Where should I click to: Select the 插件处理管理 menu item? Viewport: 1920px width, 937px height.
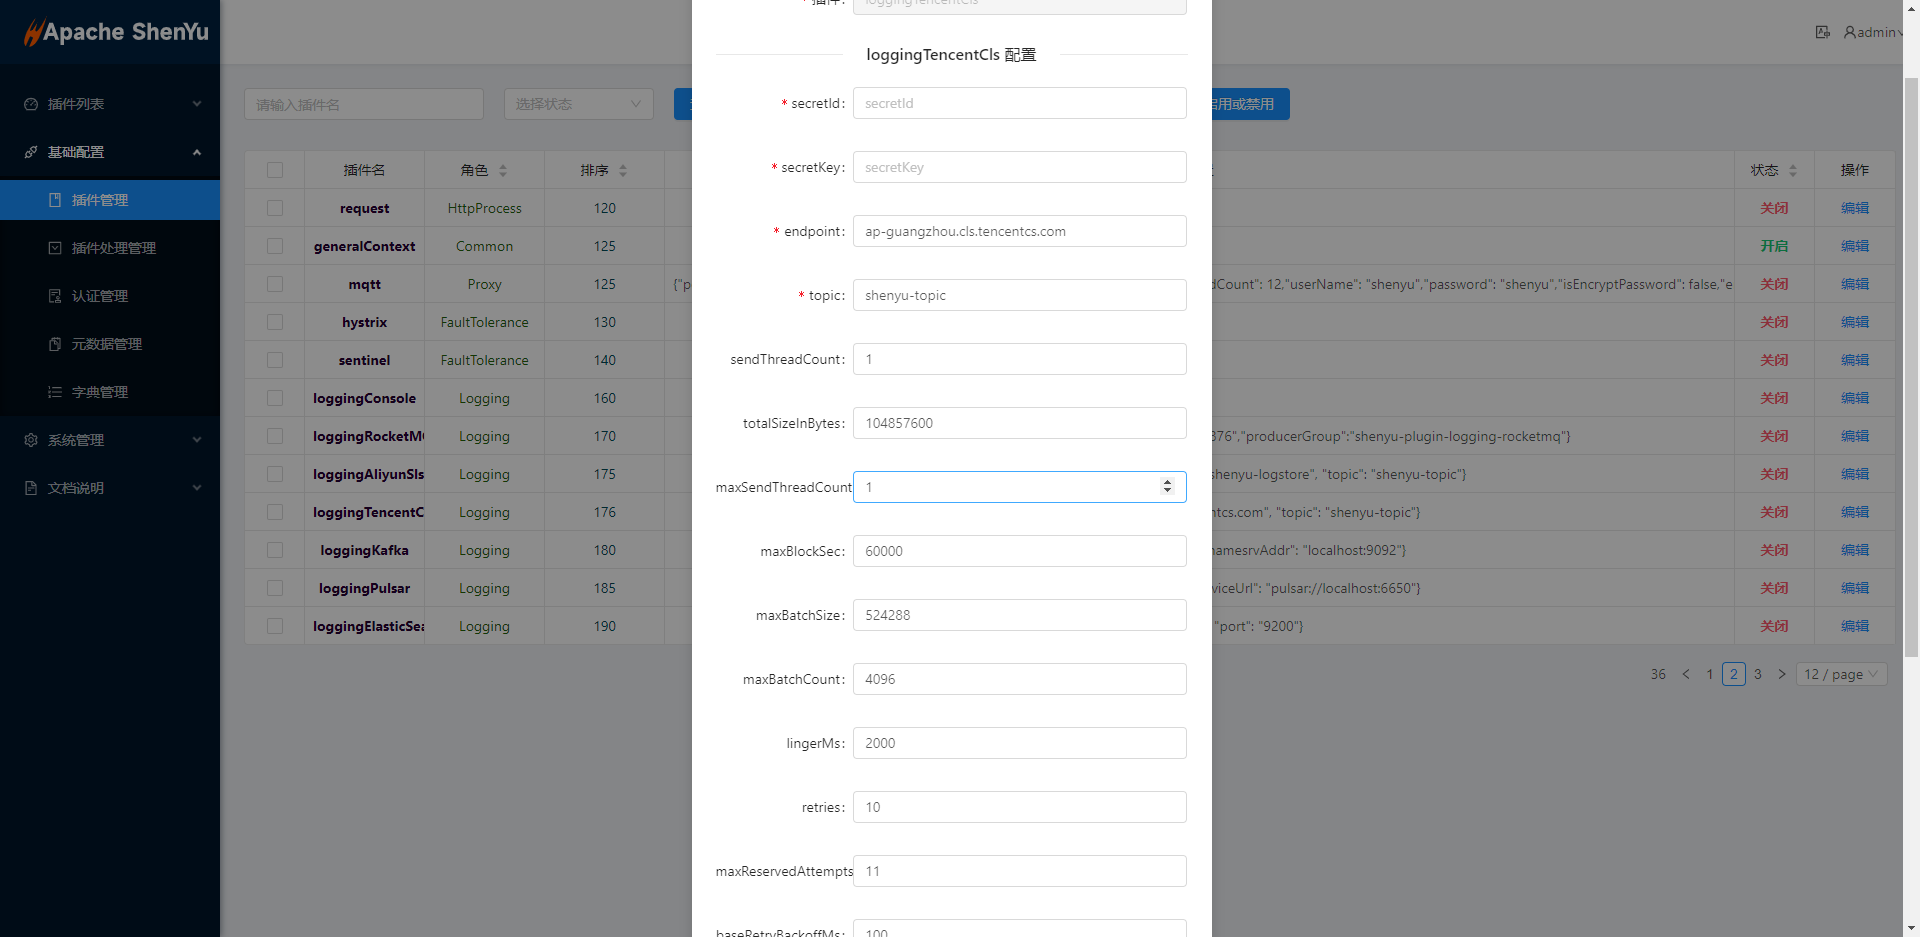click(113, 248)
